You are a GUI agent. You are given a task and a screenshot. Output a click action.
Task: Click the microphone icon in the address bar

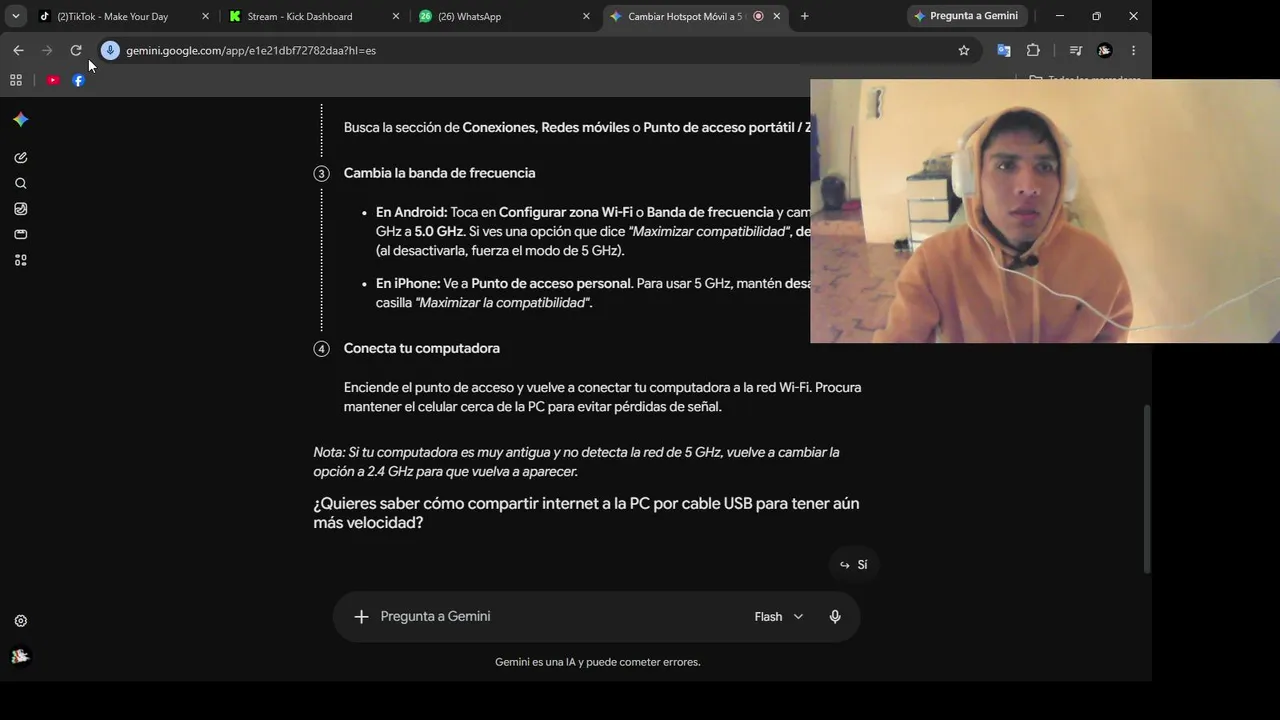pos(110,50)
